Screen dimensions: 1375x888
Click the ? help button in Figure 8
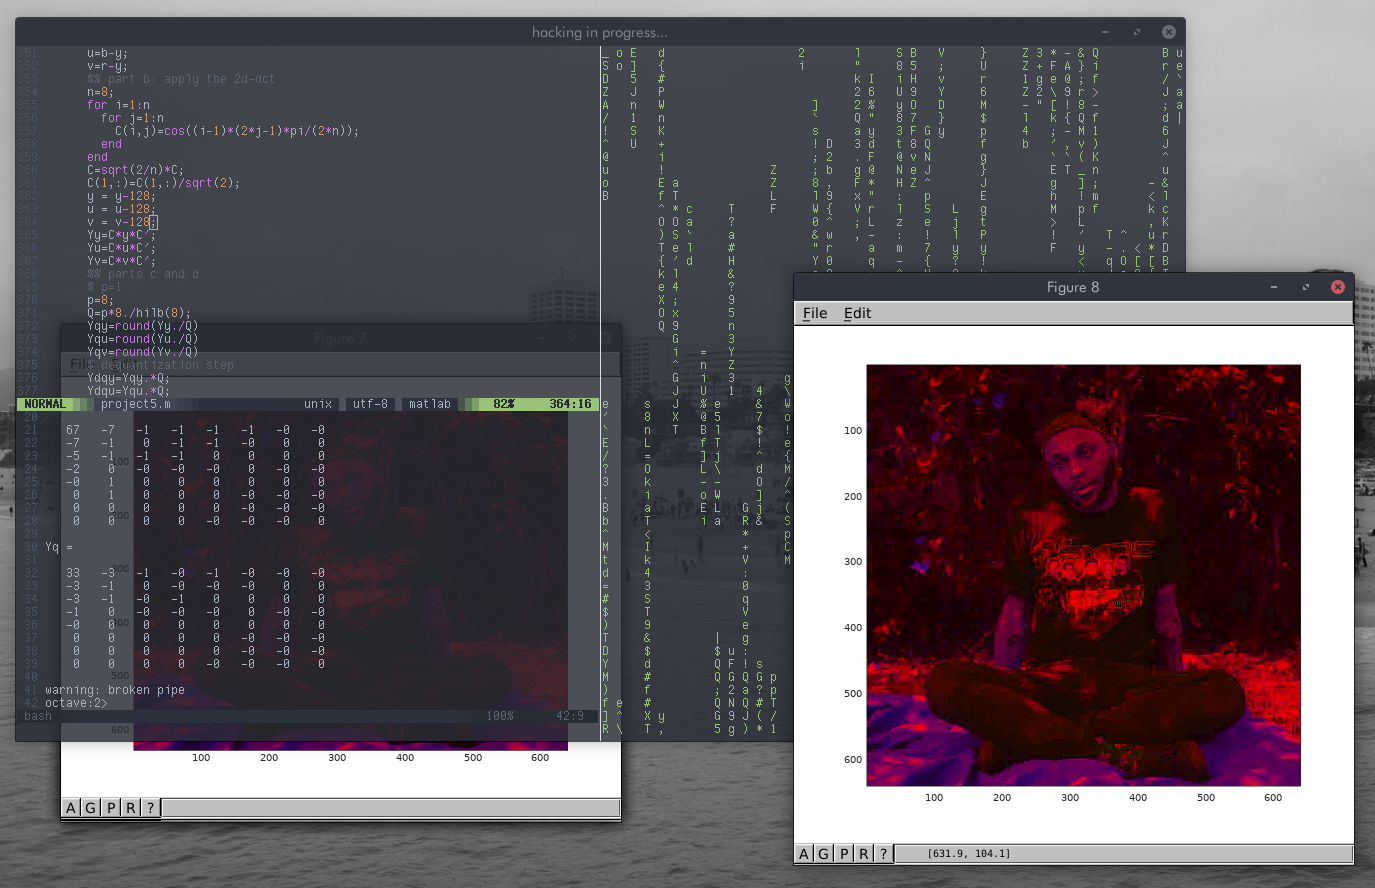[x=883, y=854]
